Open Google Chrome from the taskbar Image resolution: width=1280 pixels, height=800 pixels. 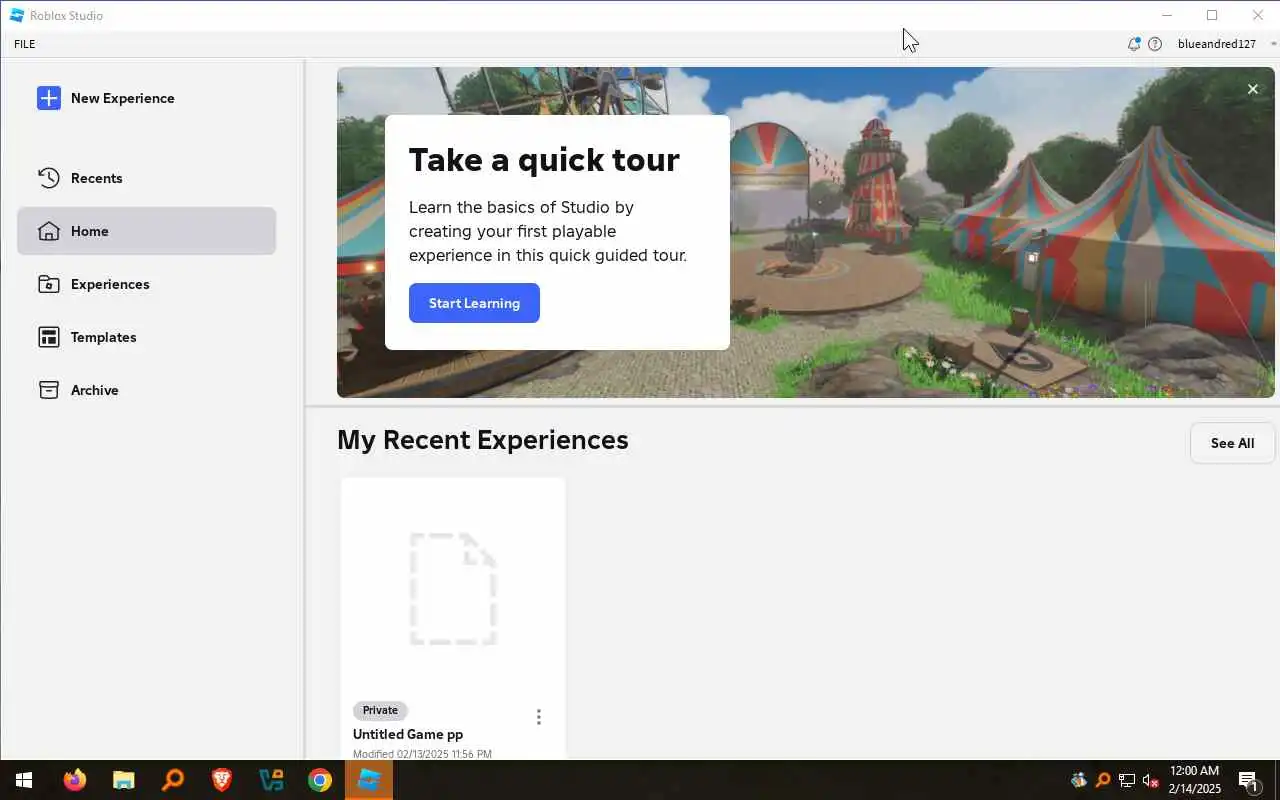tap(320, 780)
